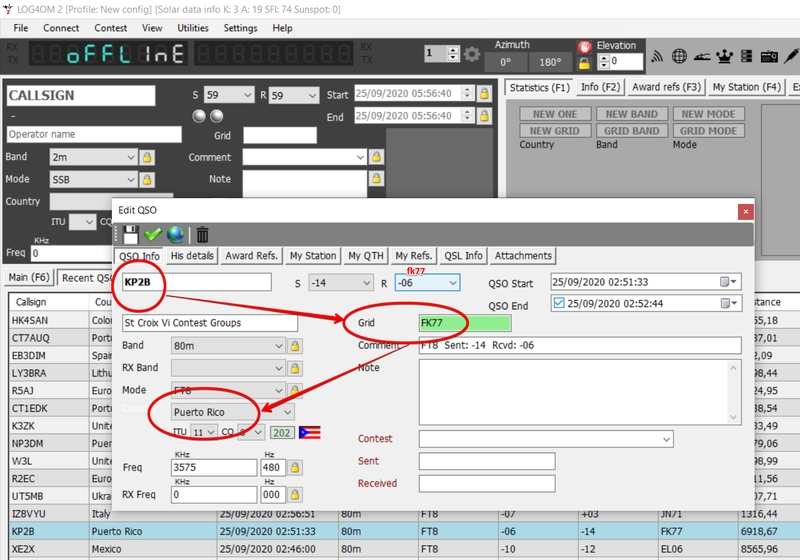This screenshot has width=800, height=560.
Task: Select the XE2X Mexico row in the log
Action: [404, 549]
